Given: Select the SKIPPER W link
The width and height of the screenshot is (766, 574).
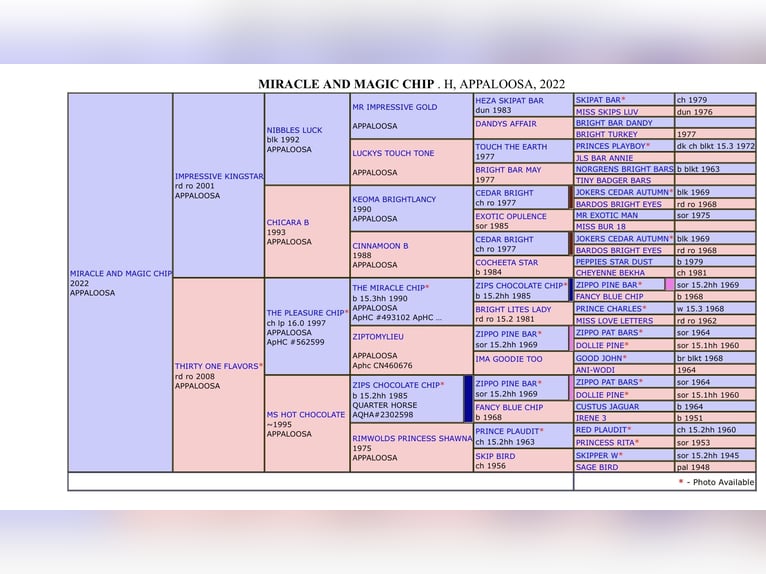Looking at the screenshot, I should pyautogui.click(x=597, y=455).
